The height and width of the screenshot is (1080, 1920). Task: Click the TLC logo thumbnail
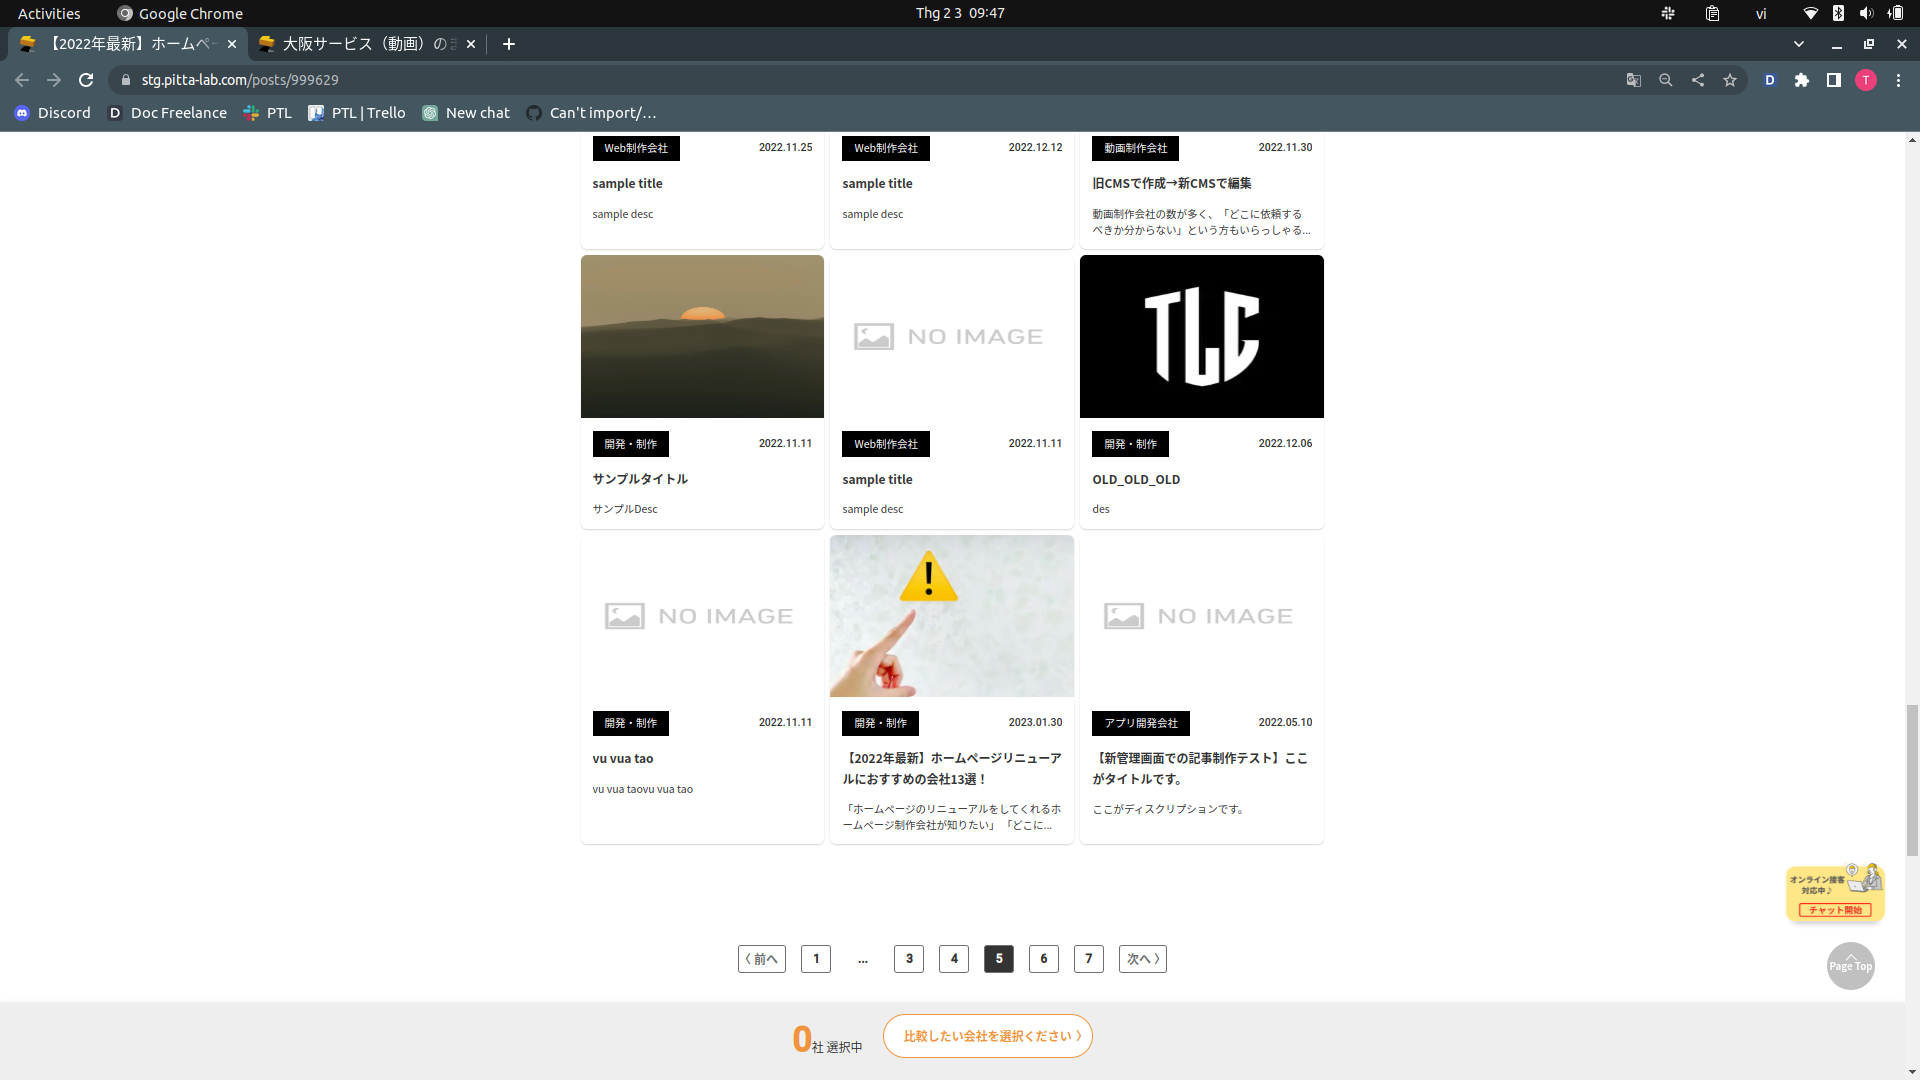tap(1201, 336)
